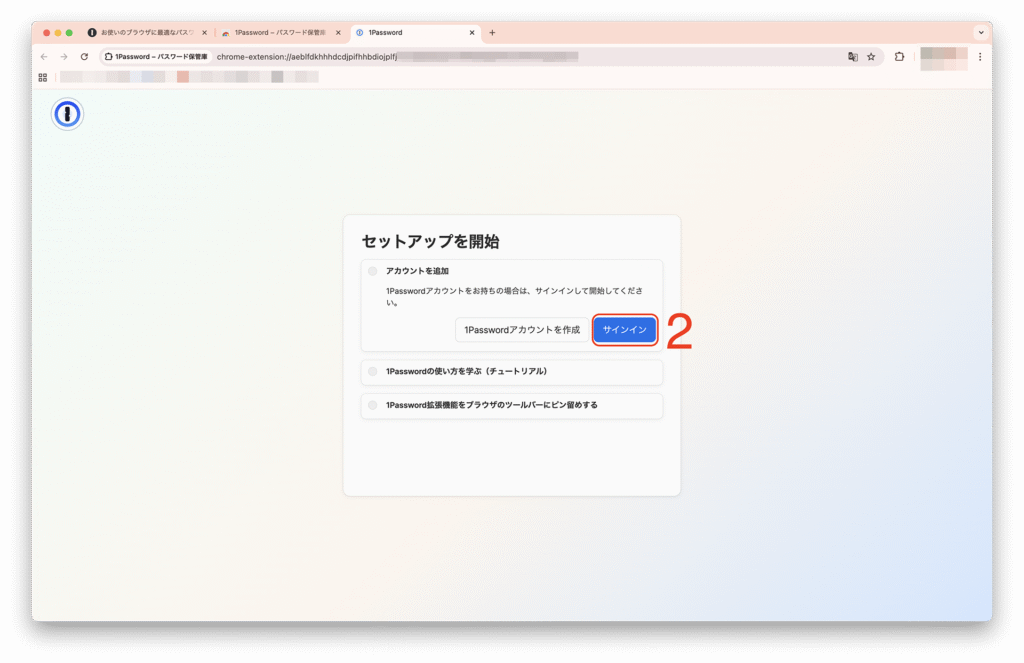
Task: Select the ツールバーにピン留めする step circle
Action: point(372,405)
